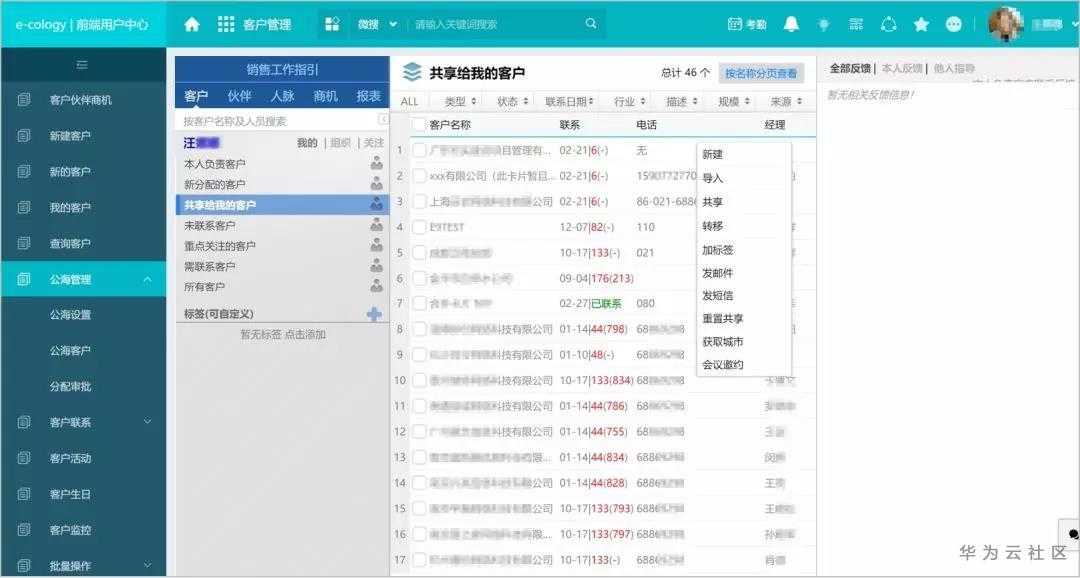The image size is (1080, 578).
Task: Switch to the 商机 tab
Action: tap(325, 96)
